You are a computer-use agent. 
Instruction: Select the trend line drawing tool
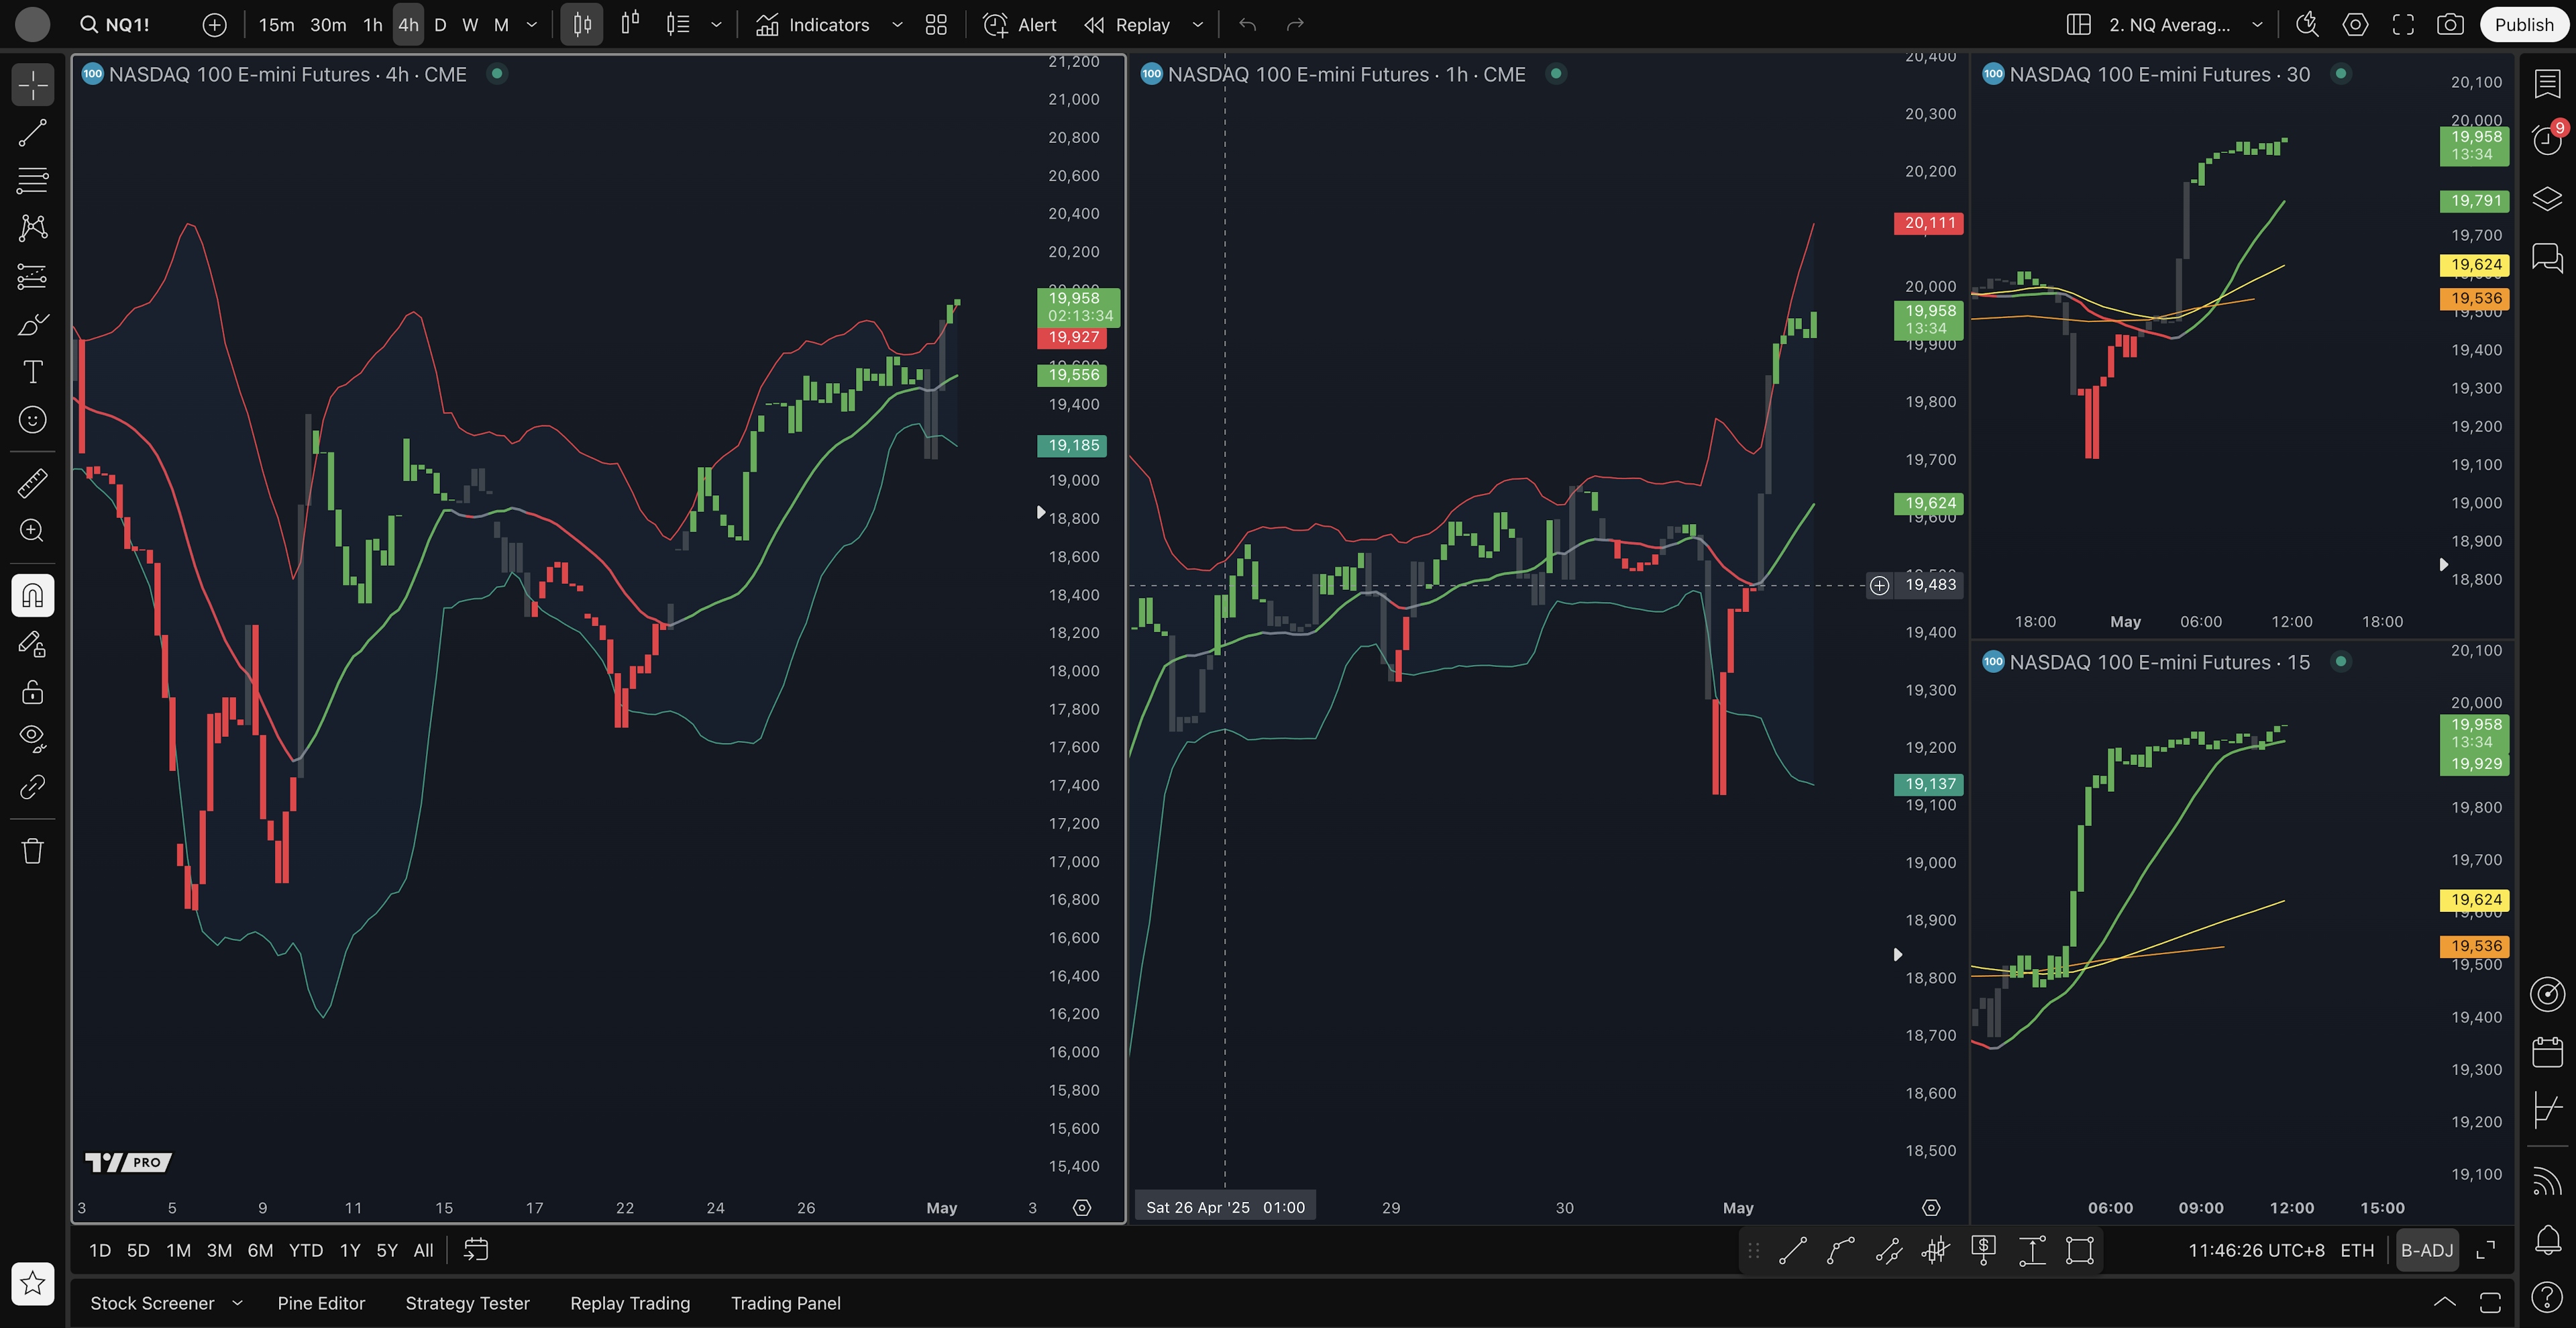tap(32, 133)
